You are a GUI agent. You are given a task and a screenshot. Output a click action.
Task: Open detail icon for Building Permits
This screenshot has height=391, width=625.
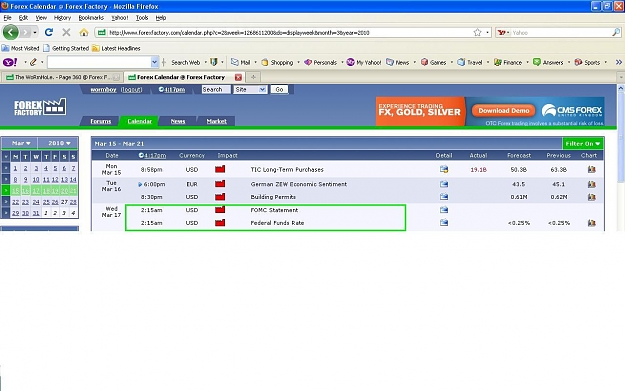[x=444, y=197]
